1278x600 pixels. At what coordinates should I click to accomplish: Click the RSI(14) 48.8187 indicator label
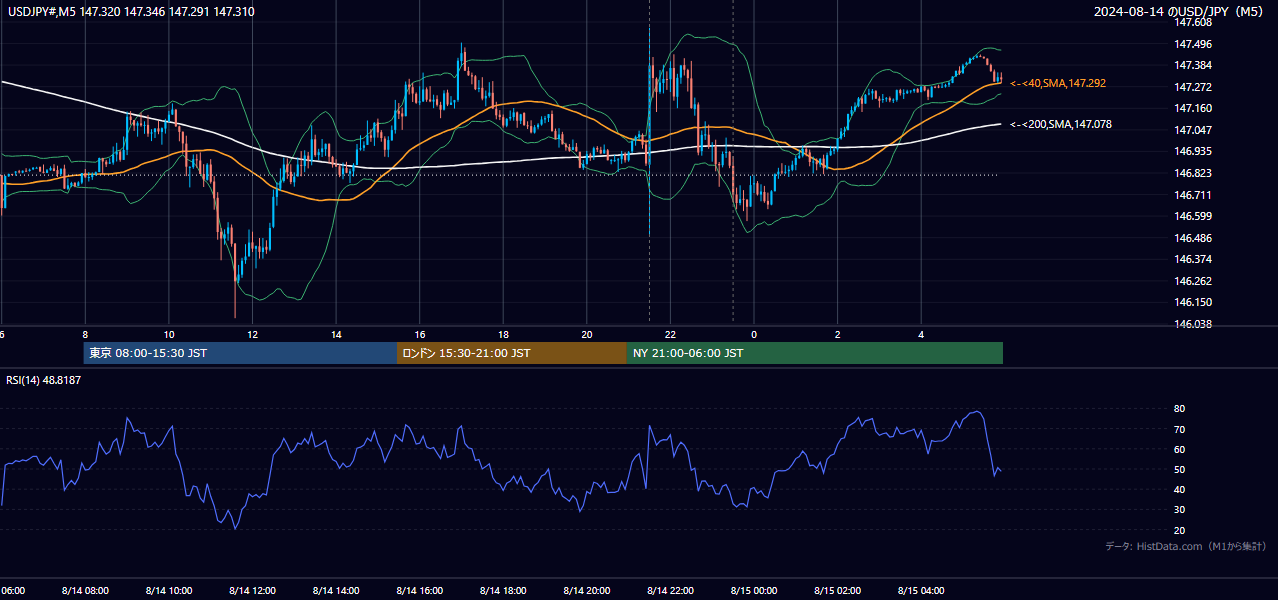coord(43,380)
